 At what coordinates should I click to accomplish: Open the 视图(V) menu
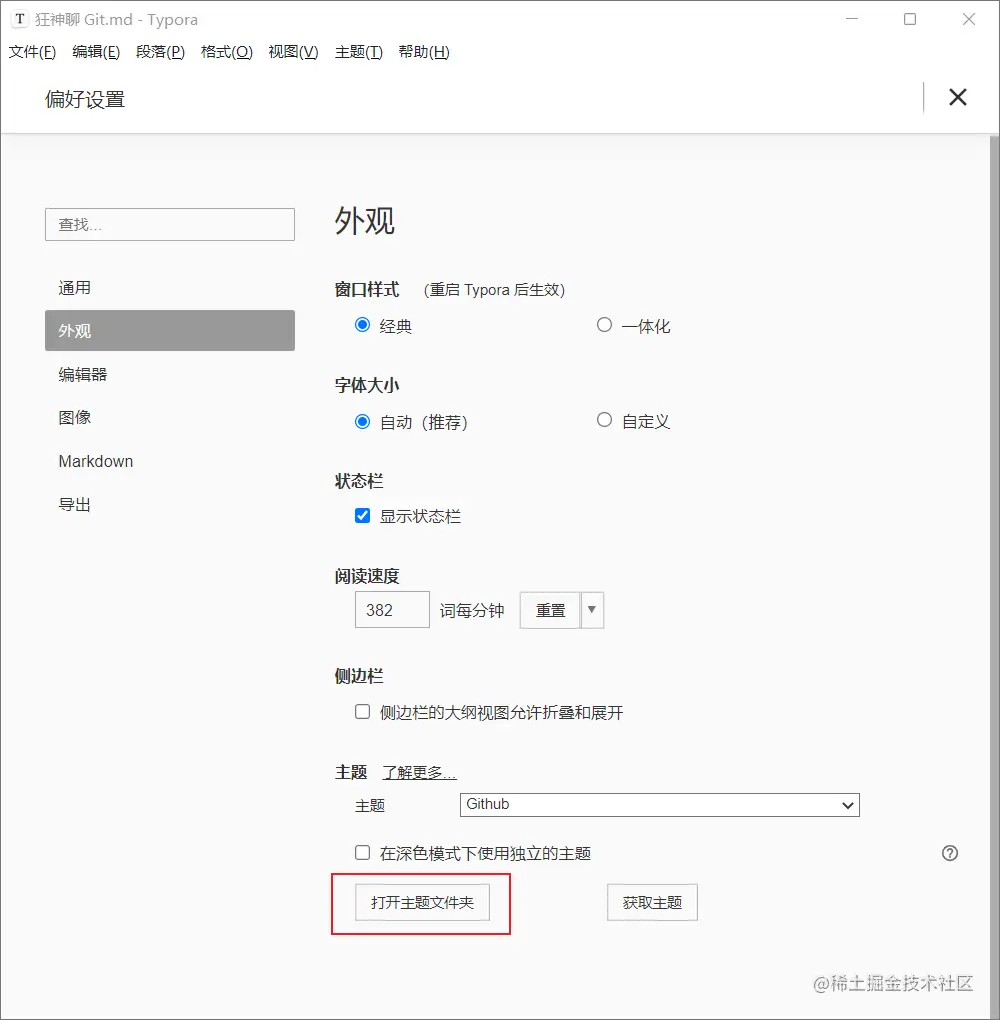[x=293, y=52]
